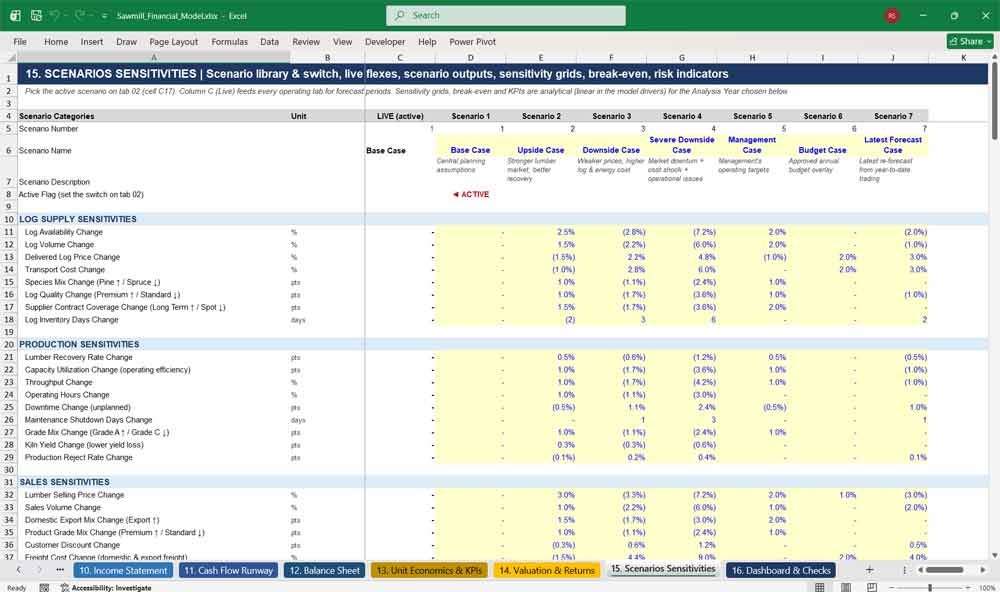Open the File menu
This screenshot has height=592, width=1000.
pyautogui.click(x=20, y=41)
